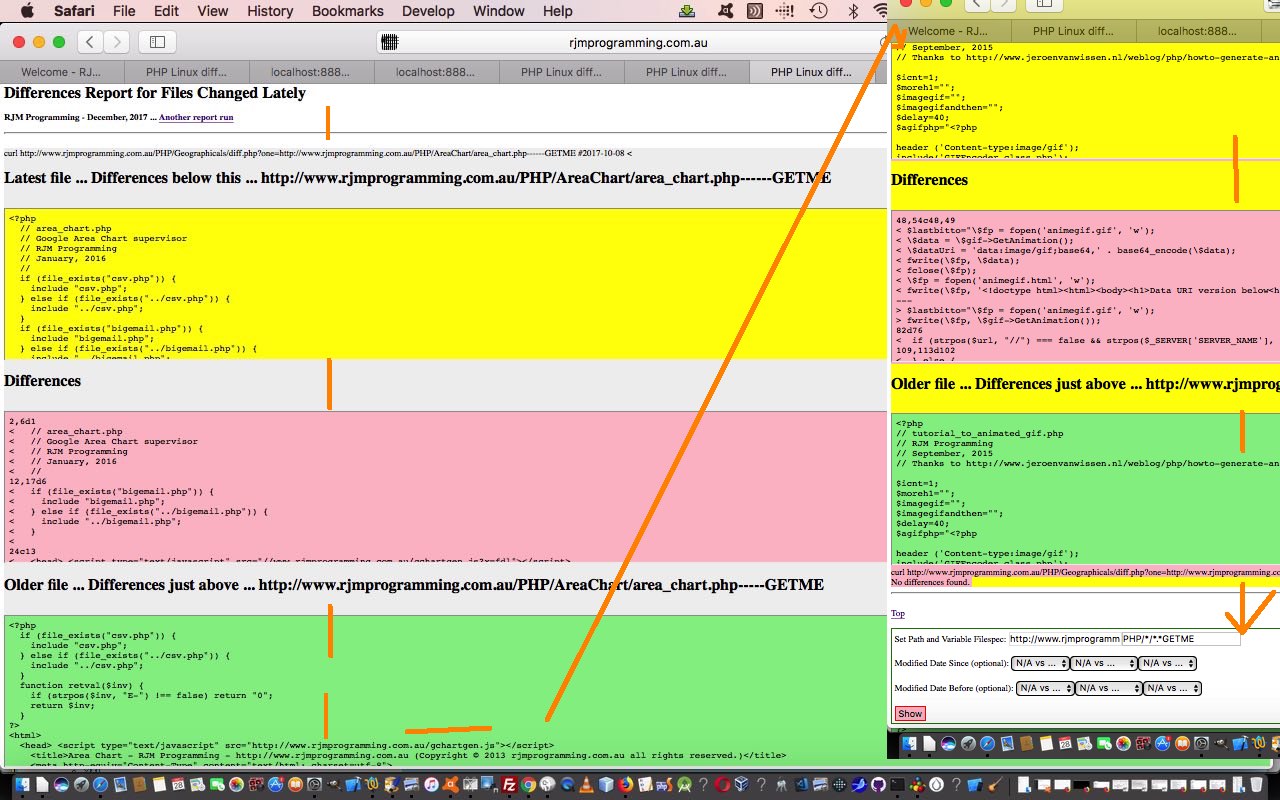This screenshot has height=800, width=1280.
Task: Follow the Another report run link
Action: [196, 117]
